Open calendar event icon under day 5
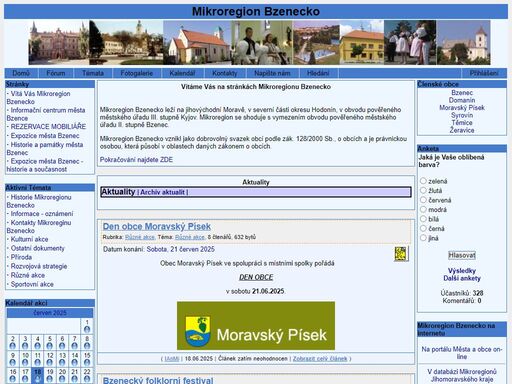512x384 pixels. tap(50, 346)
